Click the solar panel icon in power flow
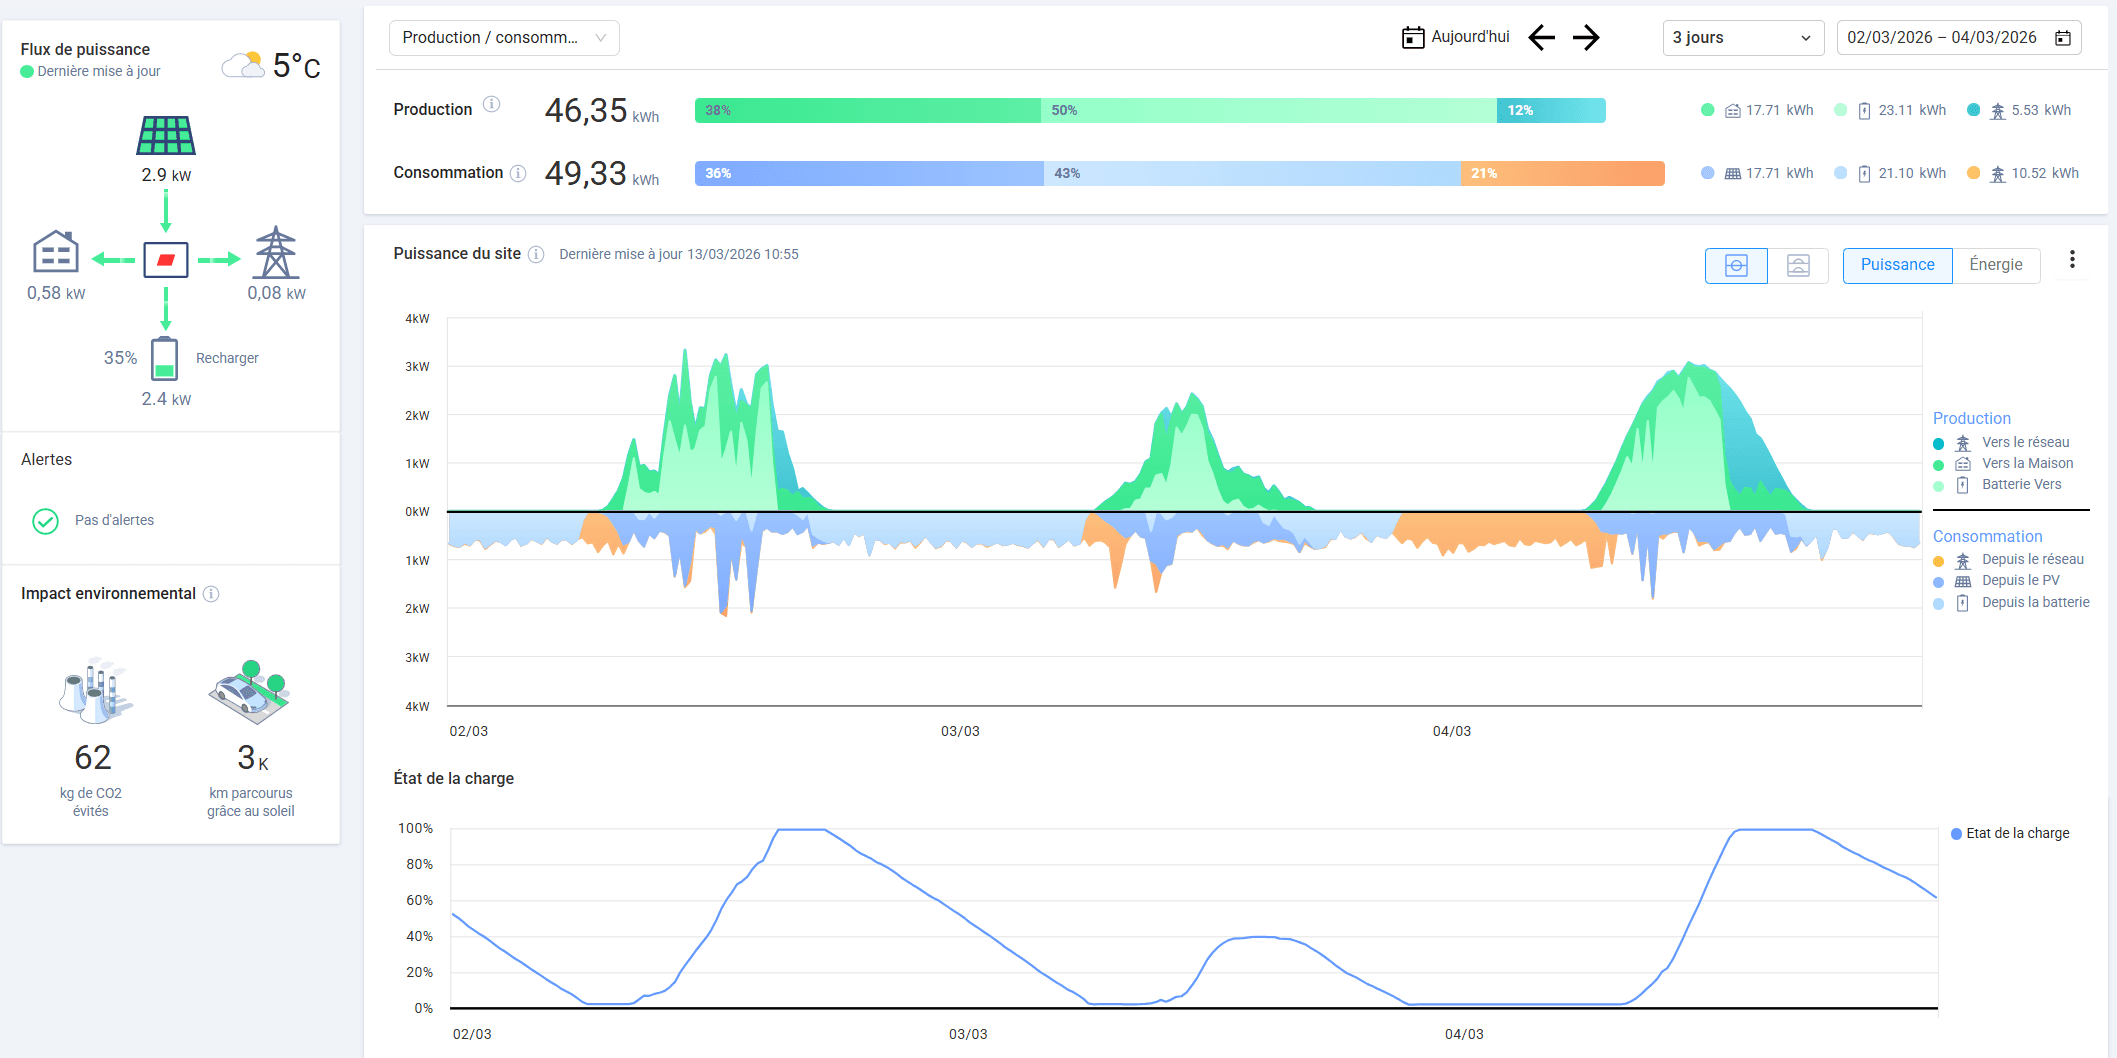 pos(166,135)
